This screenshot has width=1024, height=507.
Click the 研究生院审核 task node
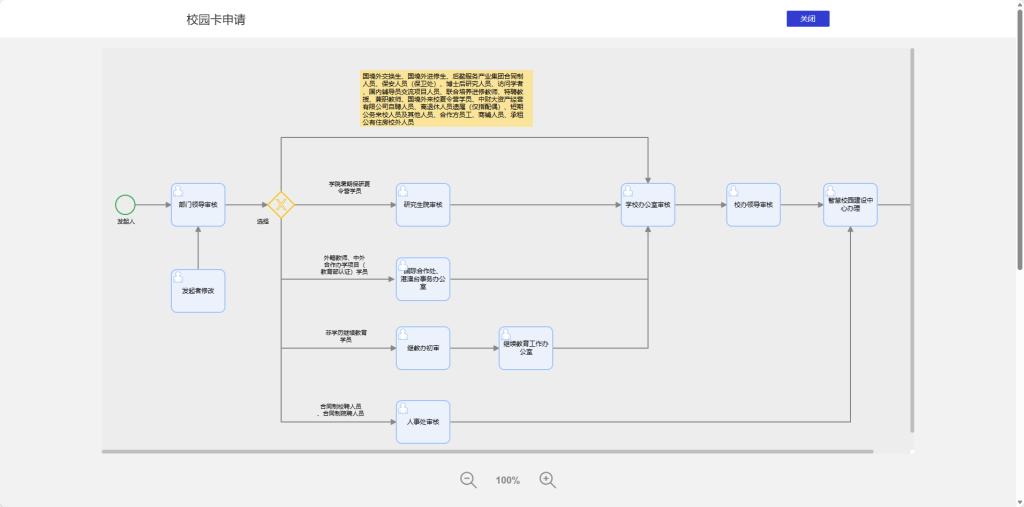pyautogui.click(x=423, y=205)
